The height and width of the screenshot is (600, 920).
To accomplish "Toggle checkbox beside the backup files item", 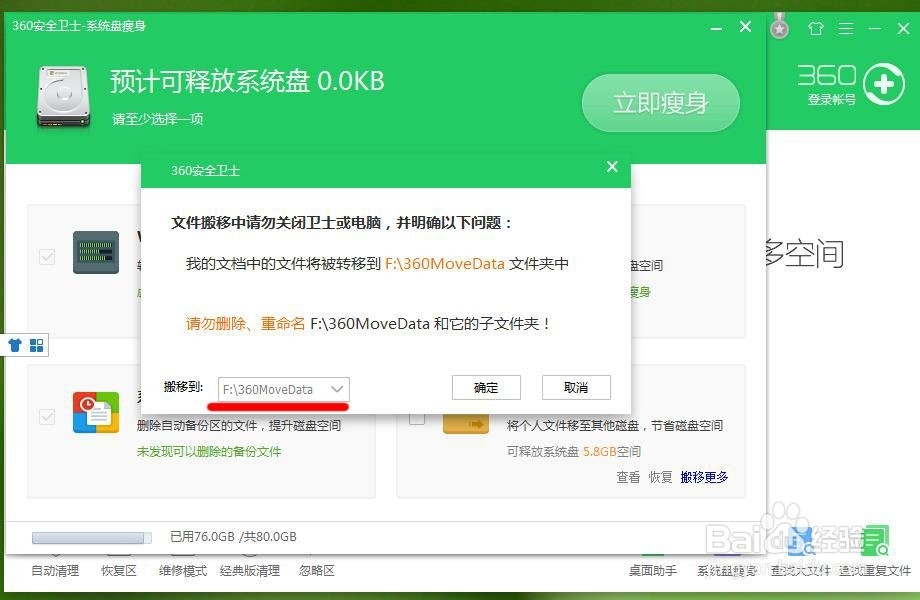I will click(47, 417).
